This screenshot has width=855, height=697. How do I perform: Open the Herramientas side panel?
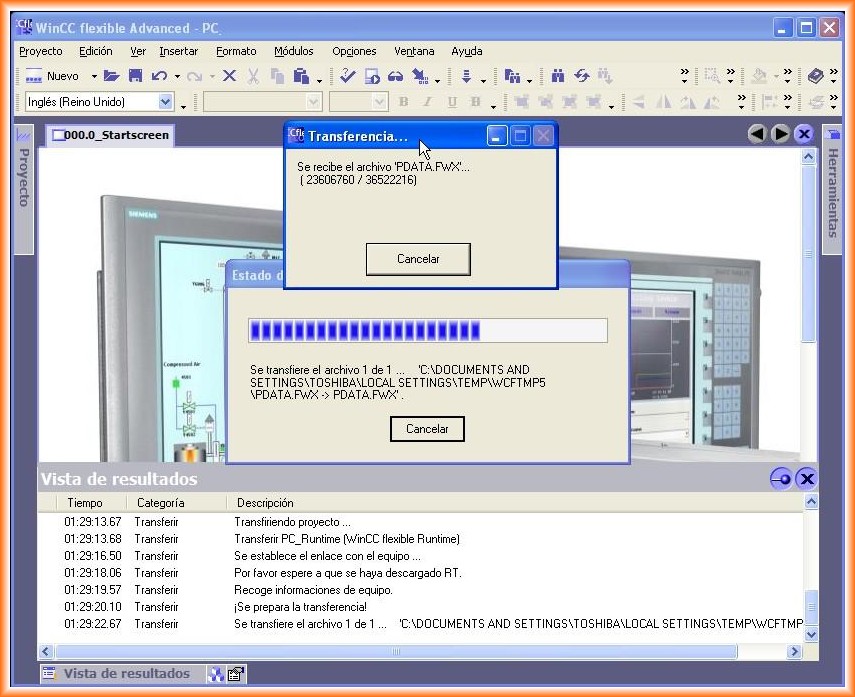[831, 192]
